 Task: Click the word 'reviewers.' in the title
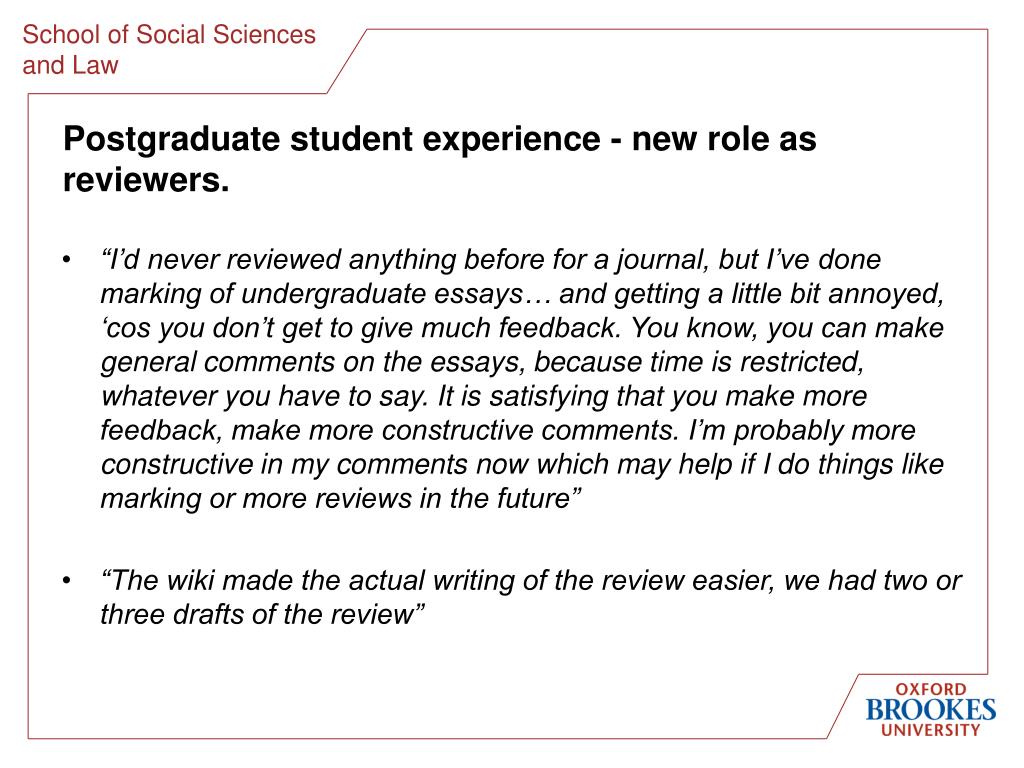click(x=146, y=180)
